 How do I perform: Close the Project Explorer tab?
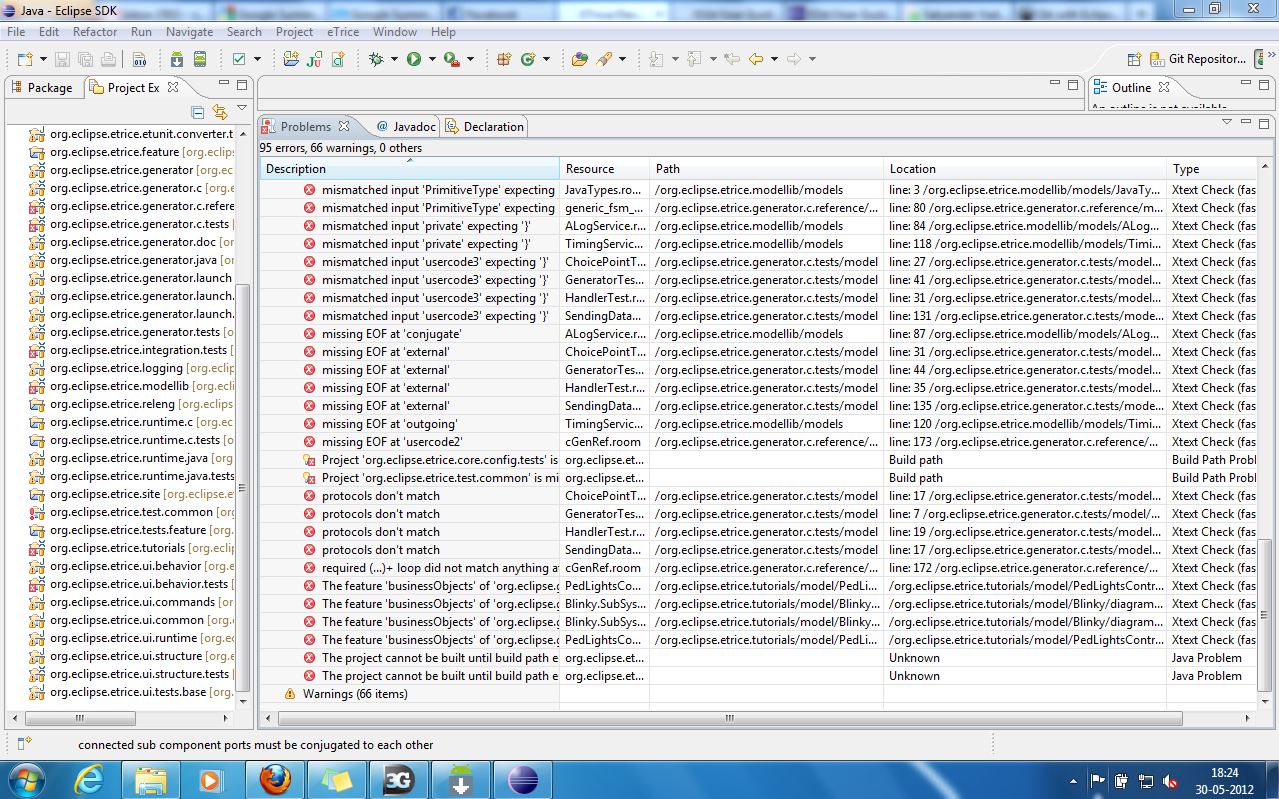point(173,87)
